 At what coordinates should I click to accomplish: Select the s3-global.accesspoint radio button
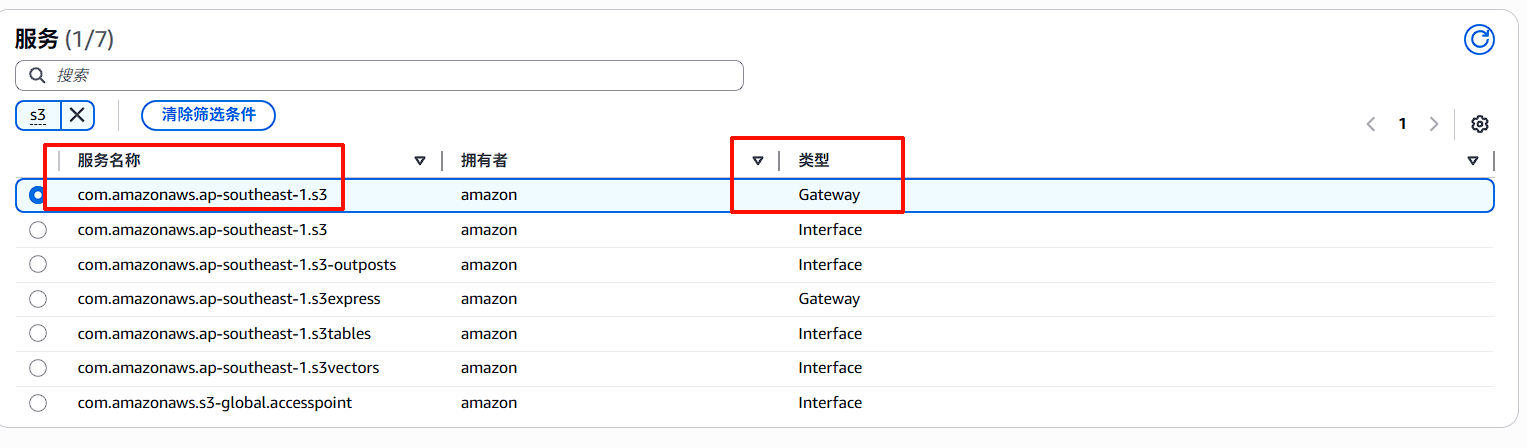38,403
